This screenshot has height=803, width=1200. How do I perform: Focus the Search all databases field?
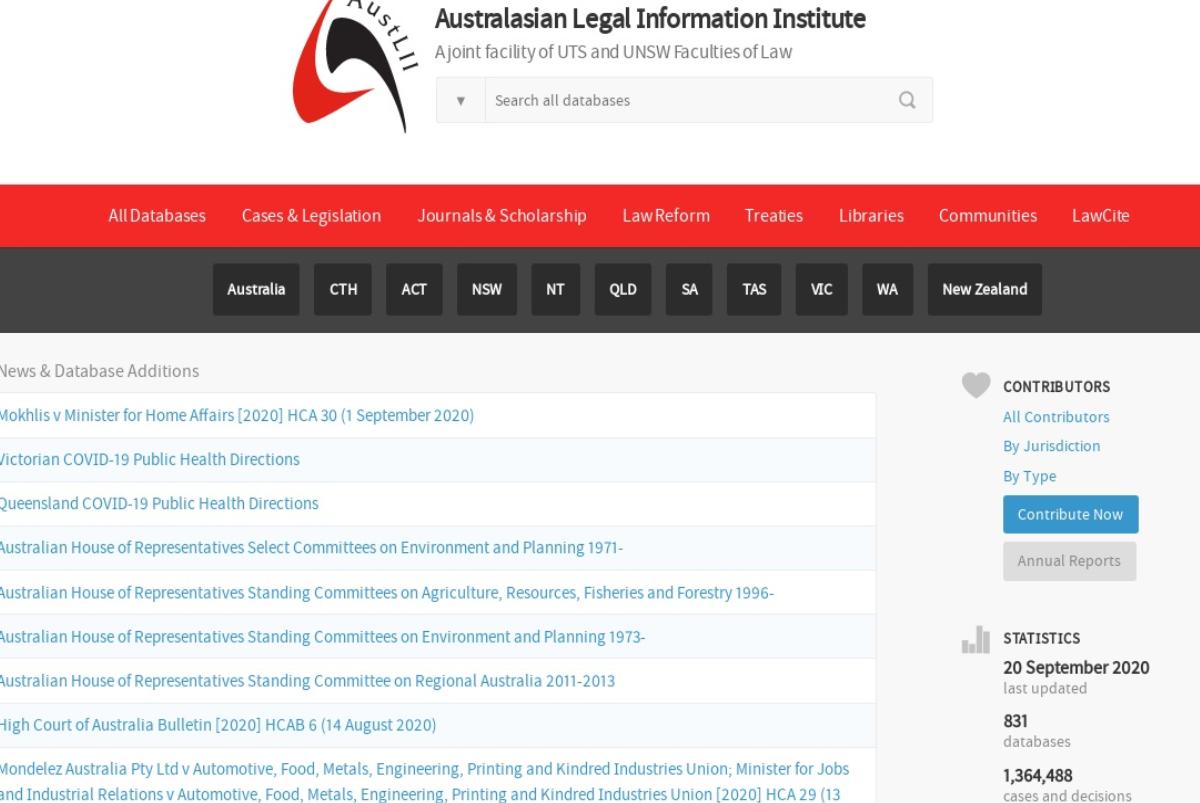[x=685, y=100]
